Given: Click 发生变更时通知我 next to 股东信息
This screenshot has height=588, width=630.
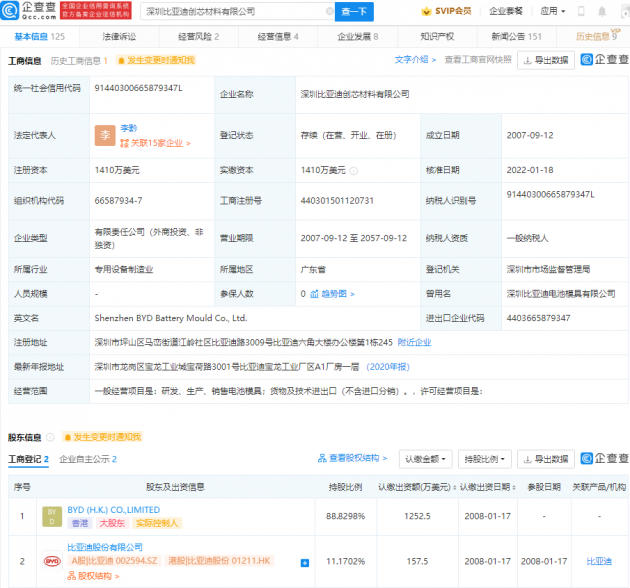Looking at the screenshot, I should 102,437.
